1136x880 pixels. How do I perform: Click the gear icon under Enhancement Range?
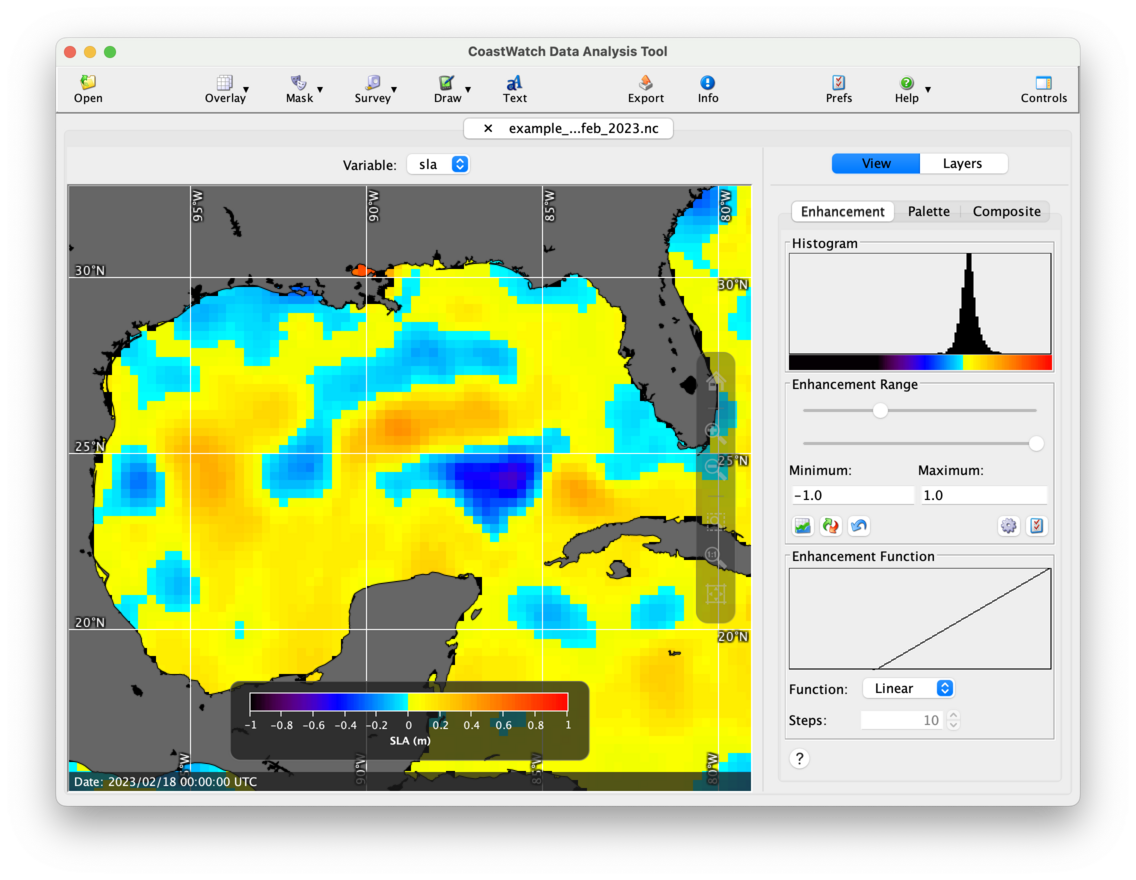(x=1008, y=526)
